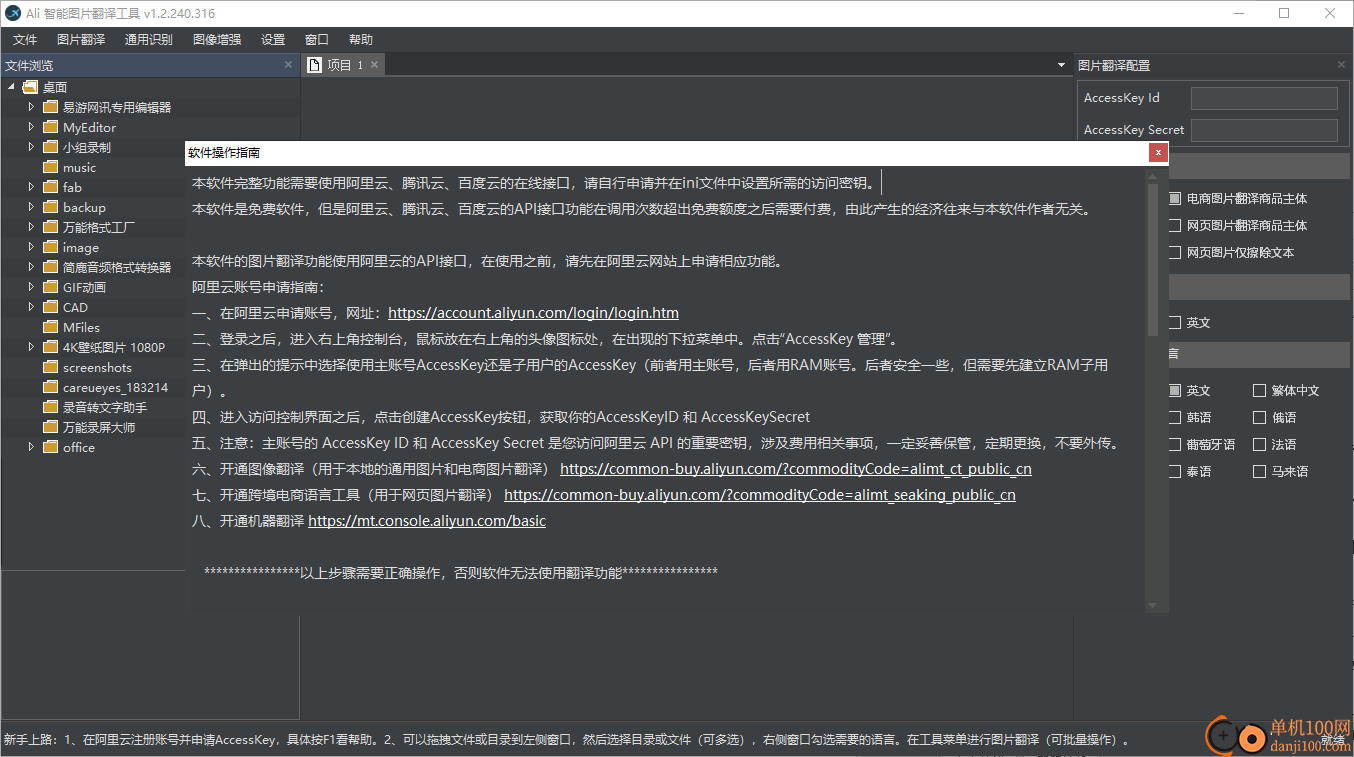This screenshot has width=1354, height=757.
Task: Click the Ali app logo in title bar
Action: (14, 13)
